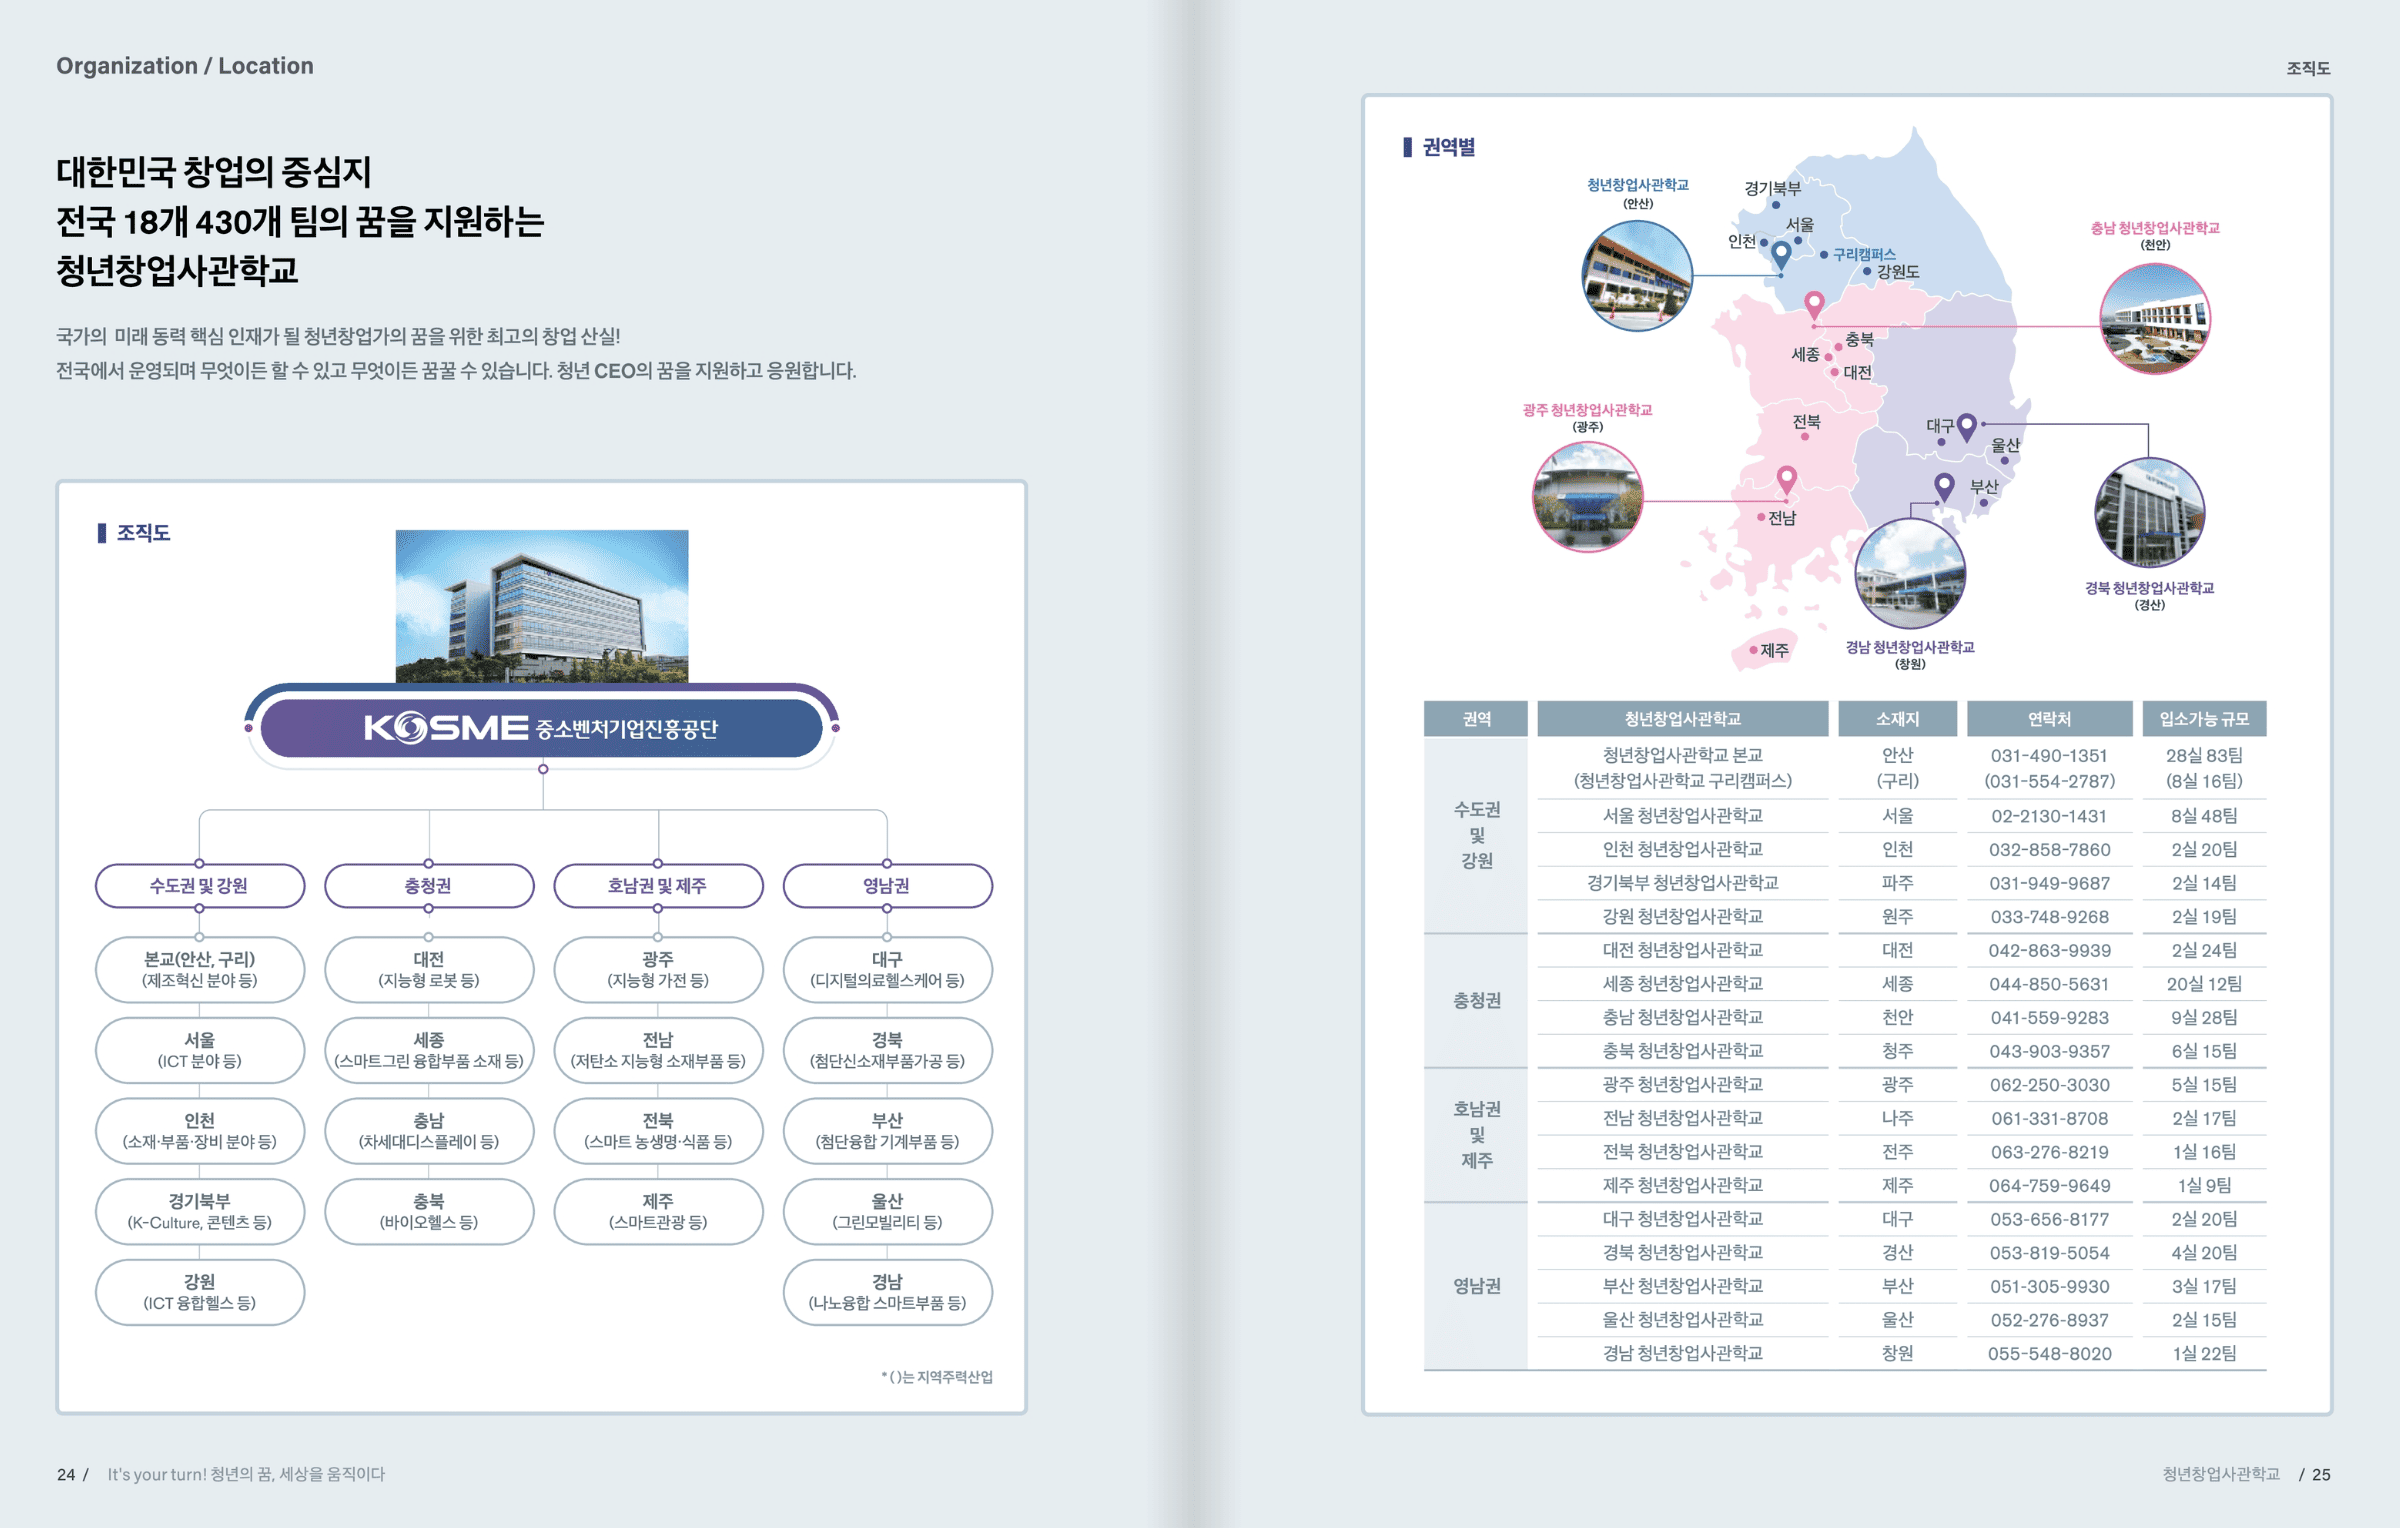Select the 영남권 region box
Image resolution: width=2400 pixels, height=1528 pixels.
click(887, 886)
